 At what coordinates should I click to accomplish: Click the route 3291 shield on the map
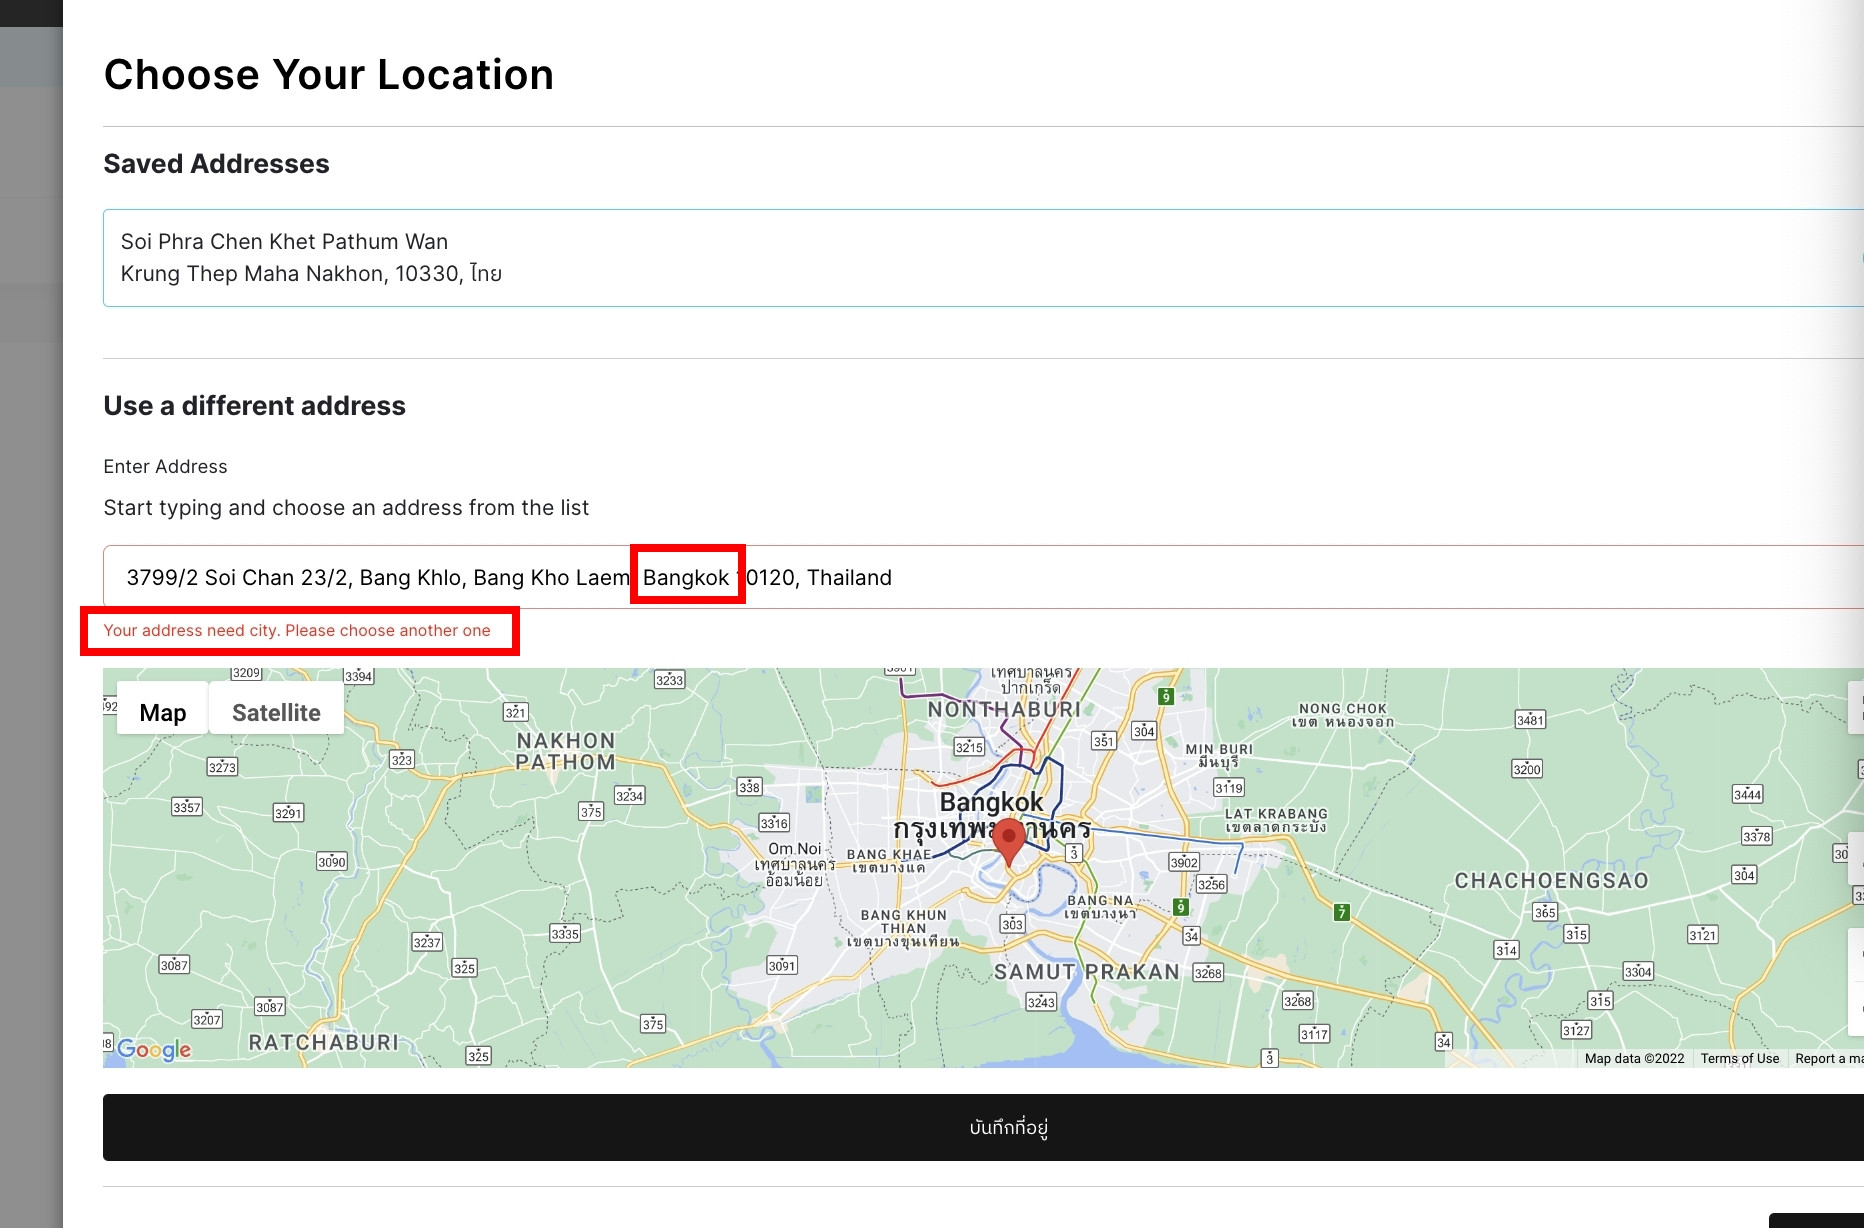coord(288,813)
